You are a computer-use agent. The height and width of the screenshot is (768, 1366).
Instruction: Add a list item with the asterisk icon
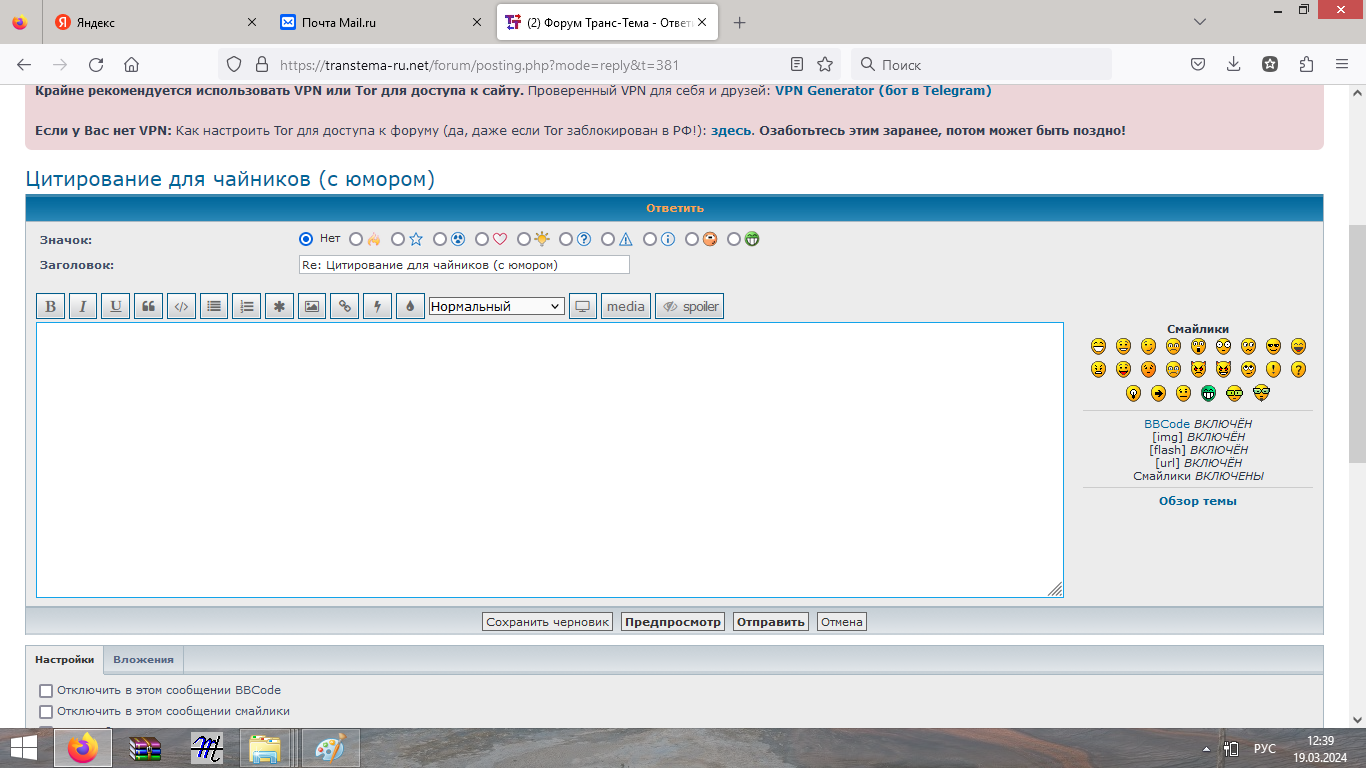click(x=279, y=306)
